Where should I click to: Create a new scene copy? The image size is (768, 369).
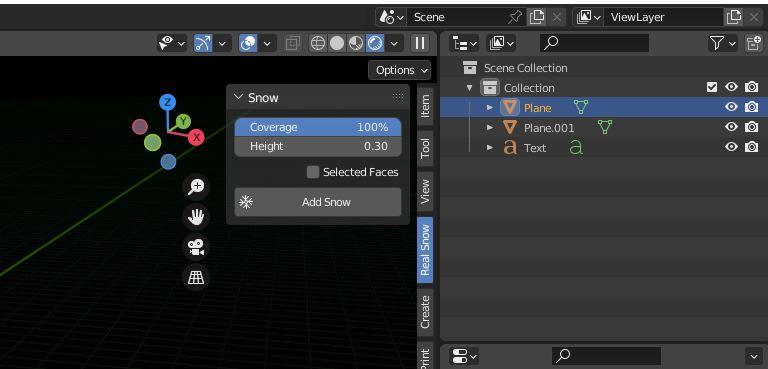(537, 17)
